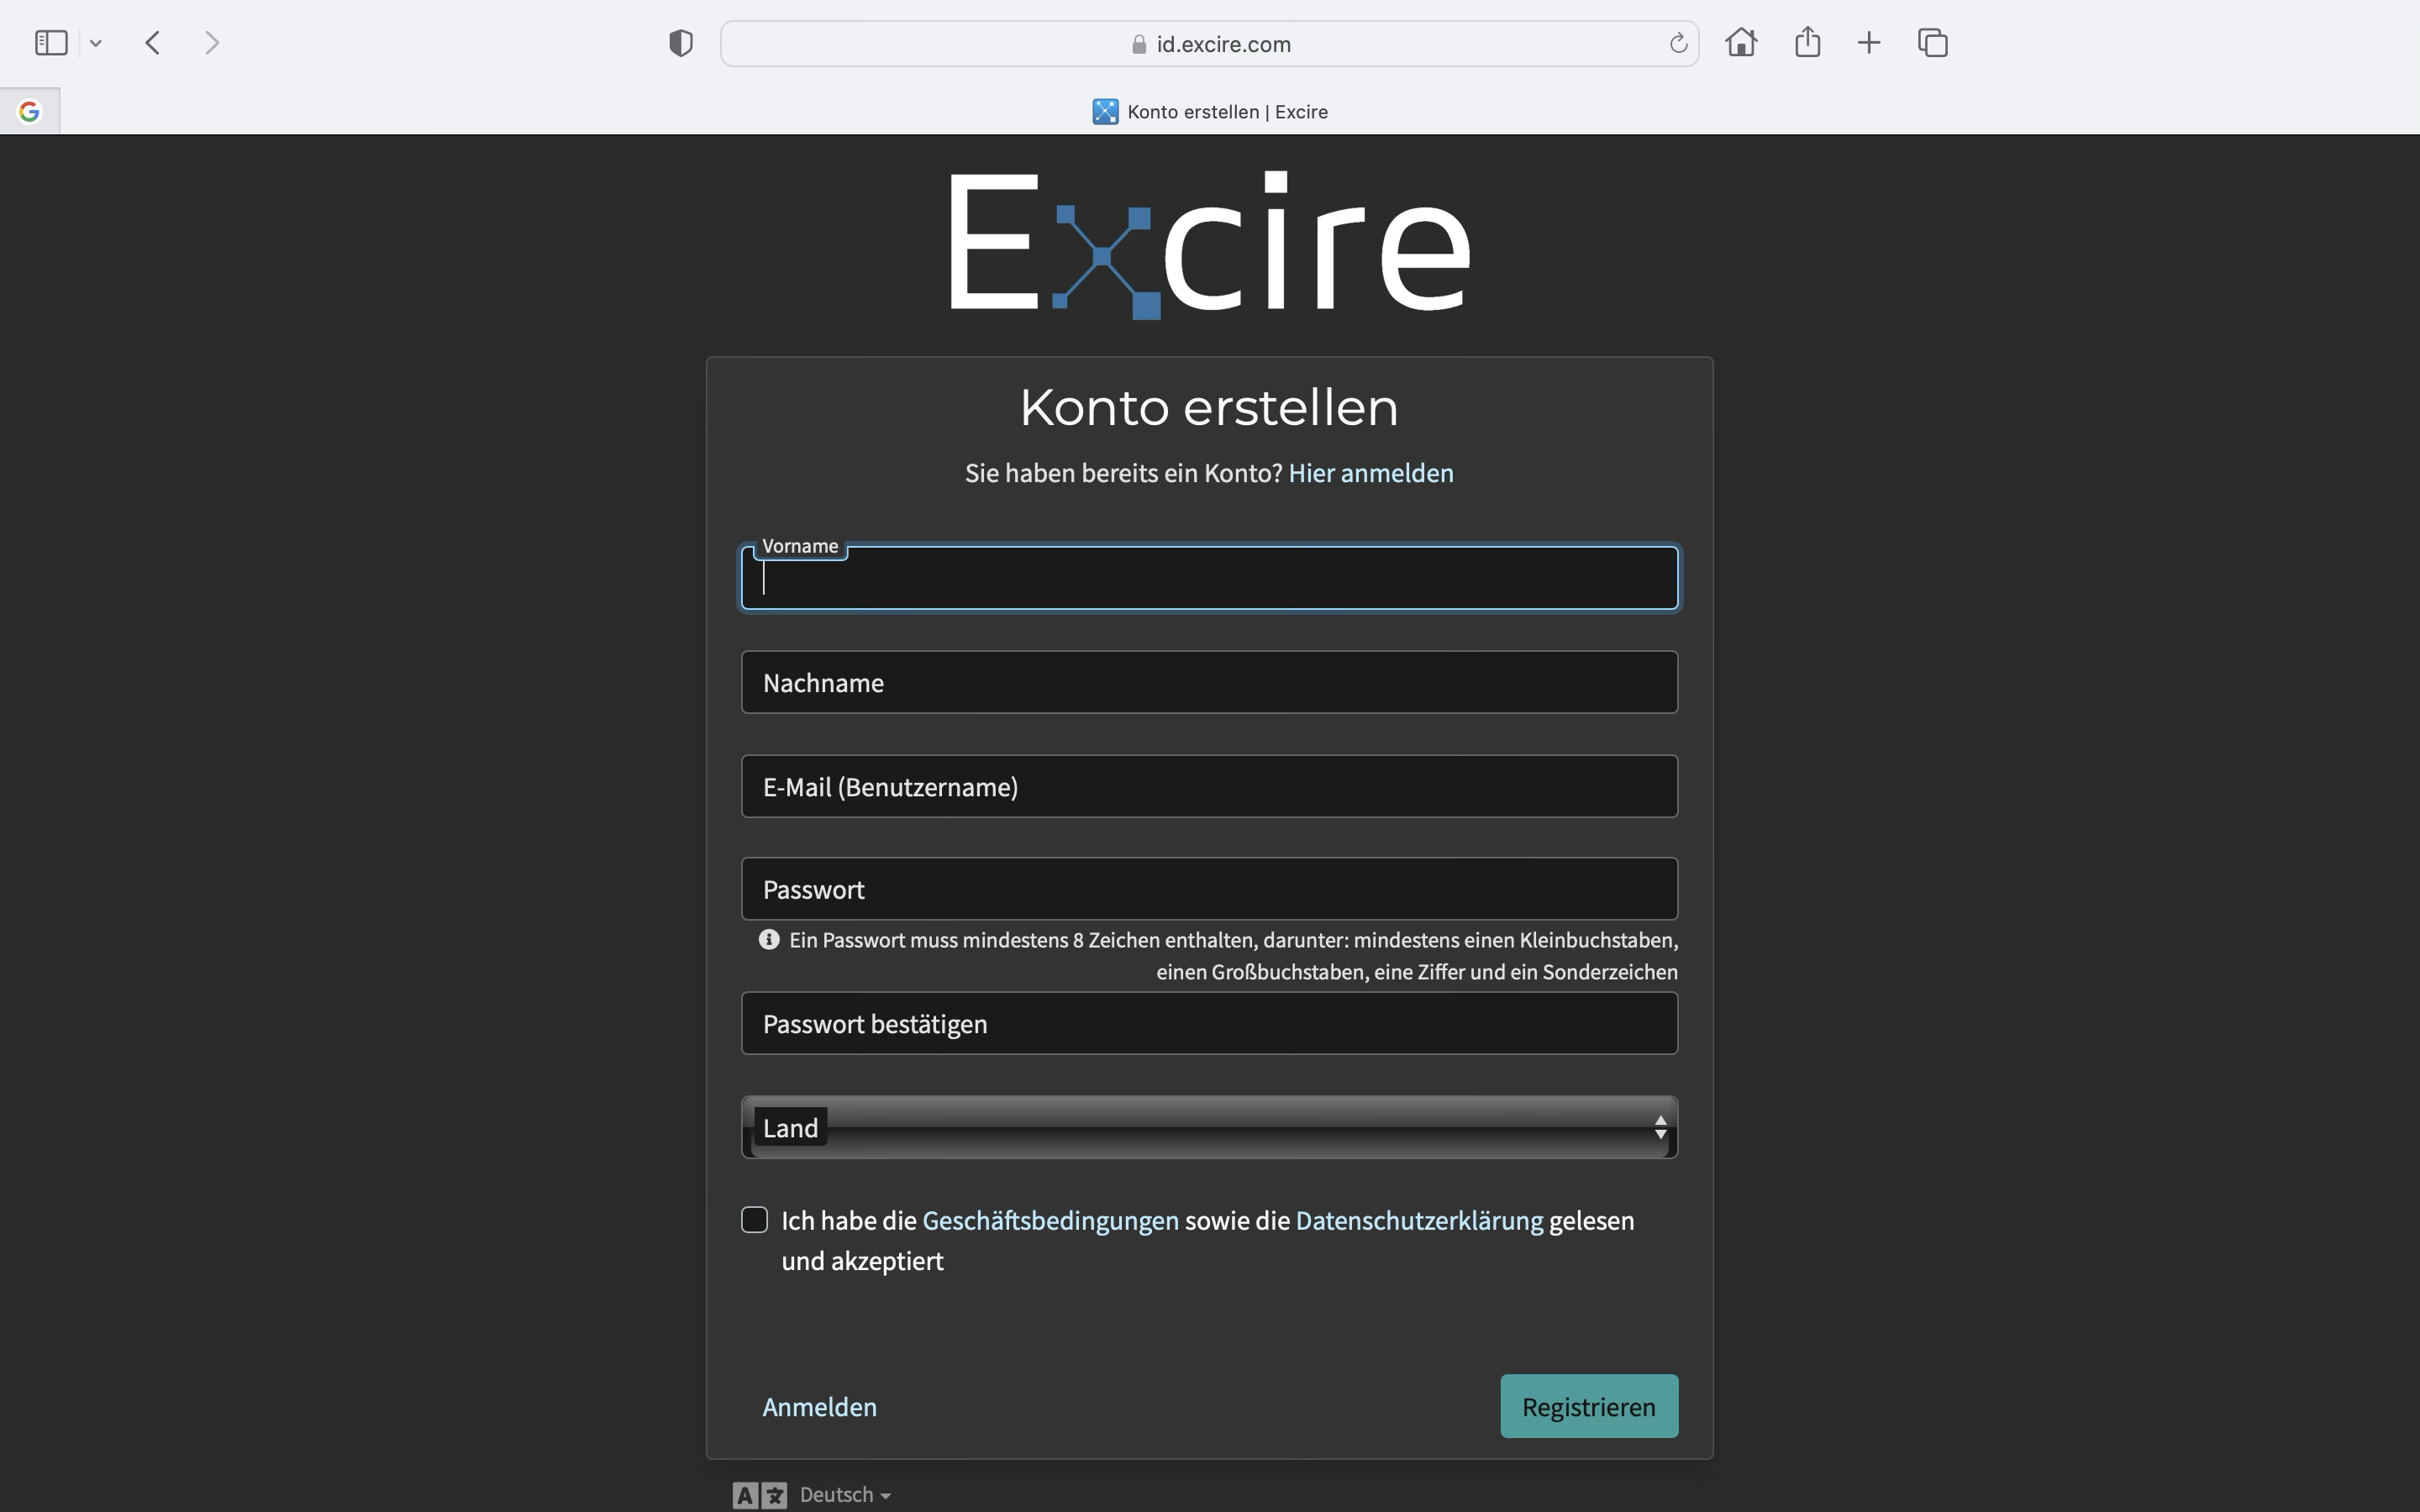The image size is (2420, 1512).
Task: Go back with the back arrow
Action: [152, 43]
